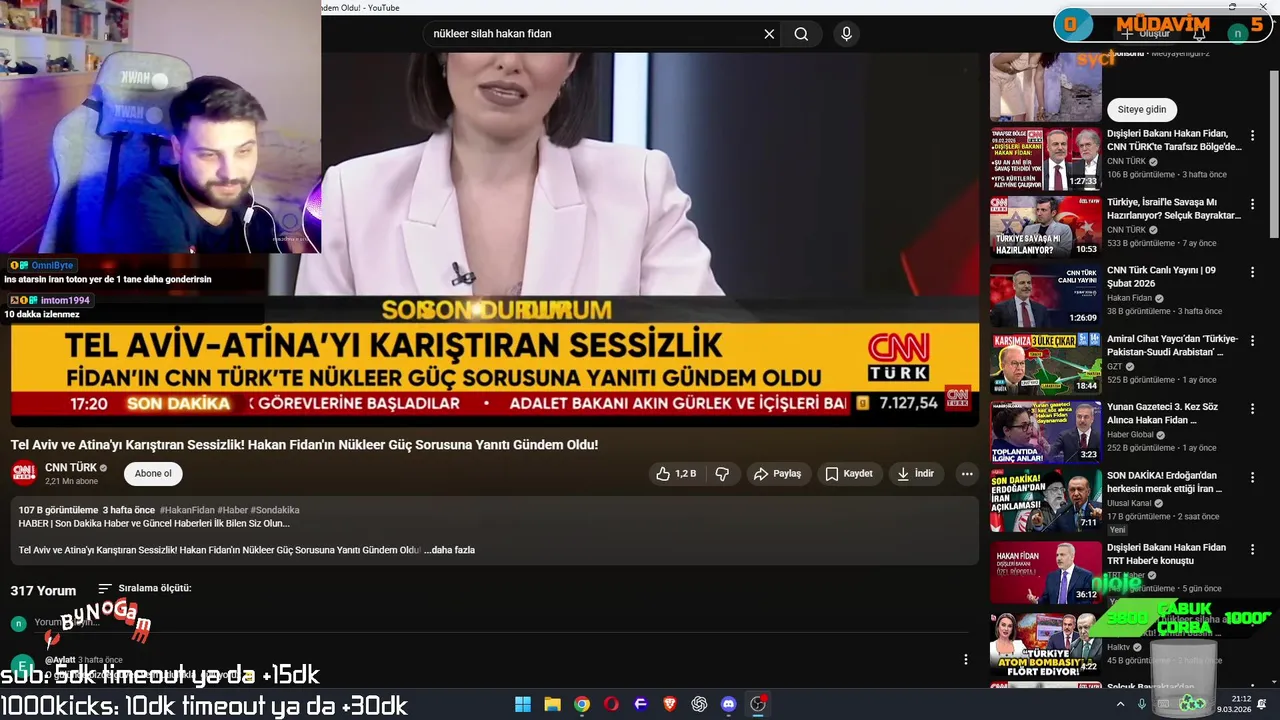
Task: Show hidden tray icons chevron
Action: click(x=1122, y=704)
